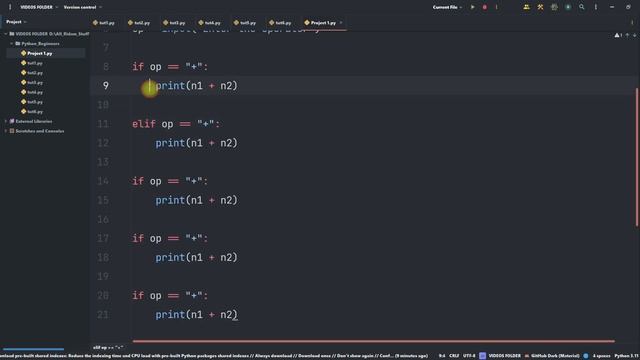The width and height of the screenshot is (640, 360).
Task: Expand Scratches and Consoles node
Action: pos(6,131)
